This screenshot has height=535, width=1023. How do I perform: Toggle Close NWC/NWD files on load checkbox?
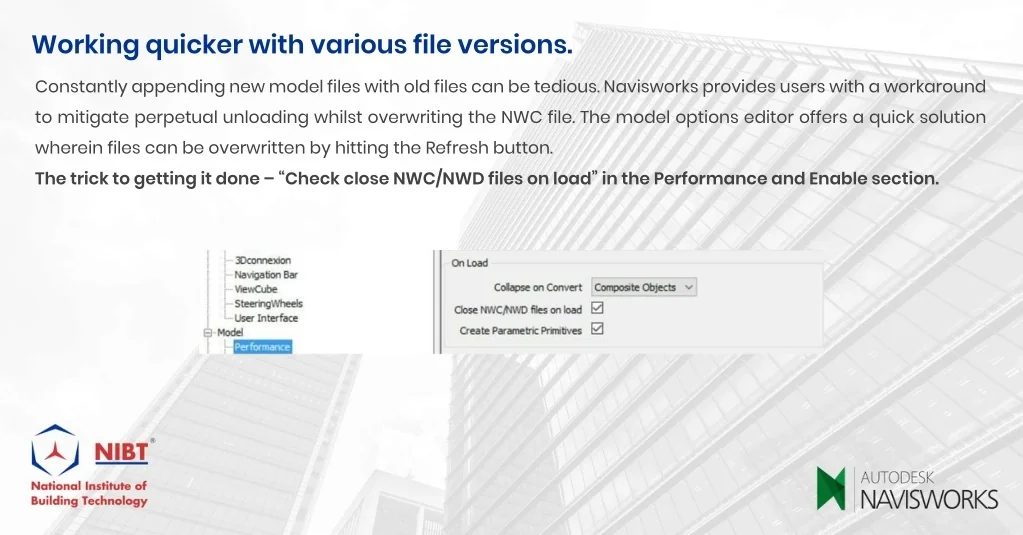click(x=598, y=309)
